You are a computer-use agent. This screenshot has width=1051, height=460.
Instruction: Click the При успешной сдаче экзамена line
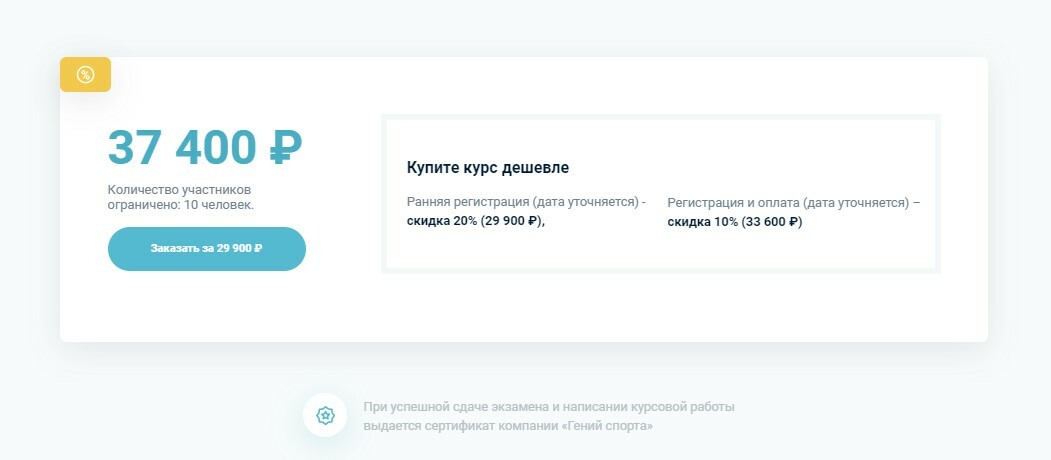tap(549, 407)
